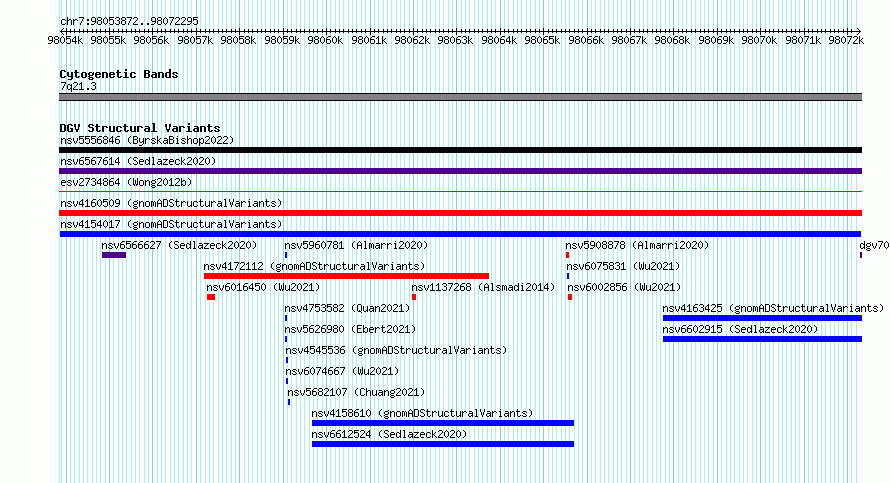The image size is (890, 483).
Task: Click the 98072k ruler tick label
Action: tap(846, 40)
